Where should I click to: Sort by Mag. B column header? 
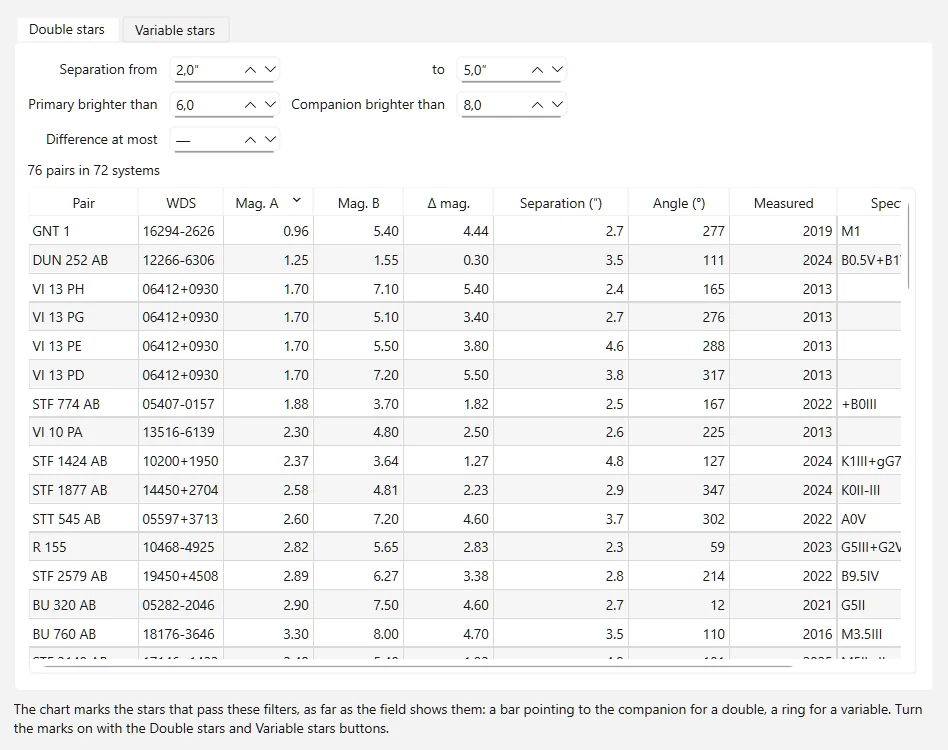[359, 203]
